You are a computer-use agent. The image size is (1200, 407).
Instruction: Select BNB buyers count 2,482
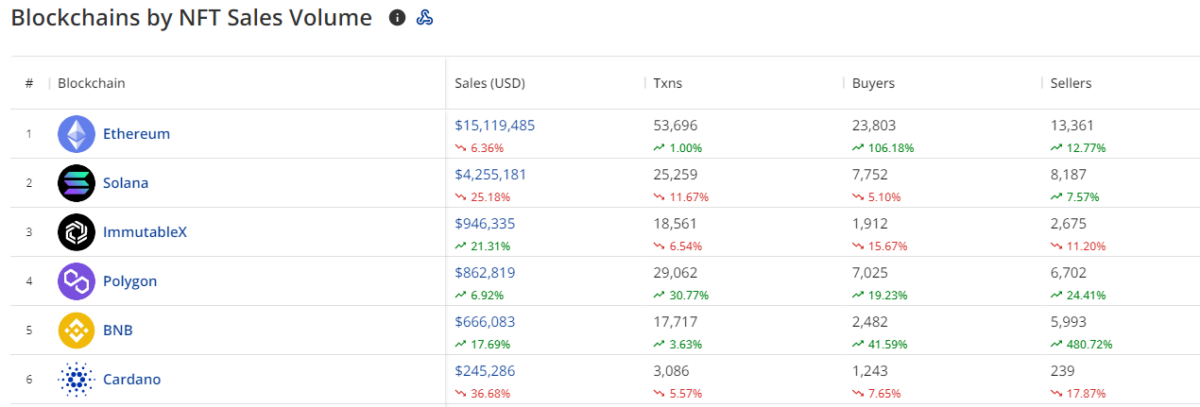870,321
